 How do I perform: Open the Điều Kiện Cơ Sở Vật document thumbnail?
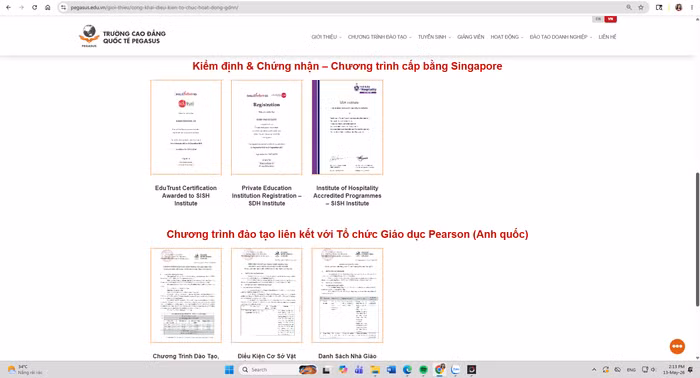267,295
